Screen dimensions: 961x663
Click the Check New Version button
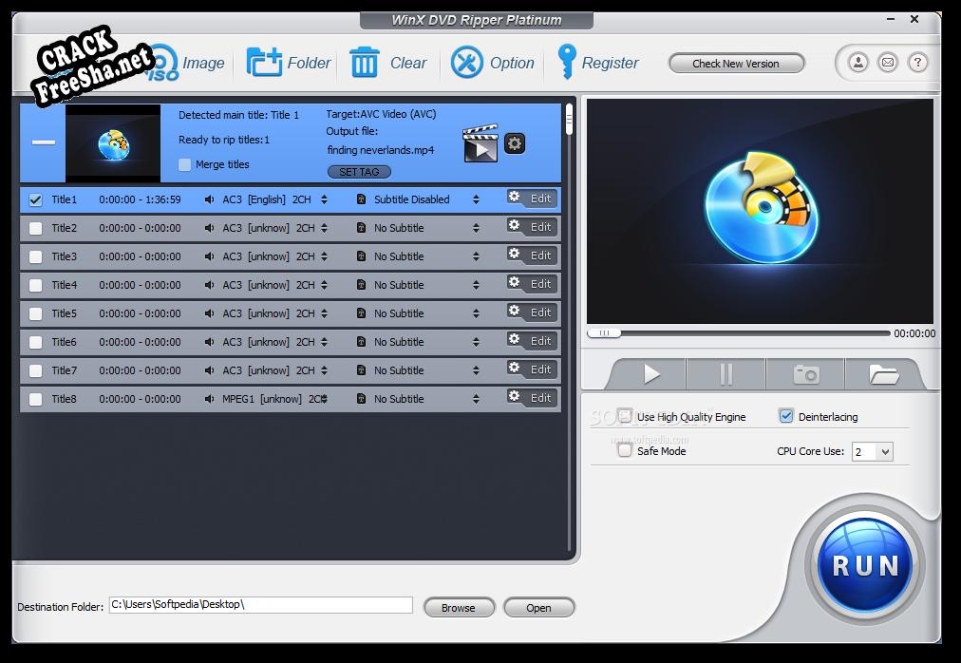pos(736,63)
